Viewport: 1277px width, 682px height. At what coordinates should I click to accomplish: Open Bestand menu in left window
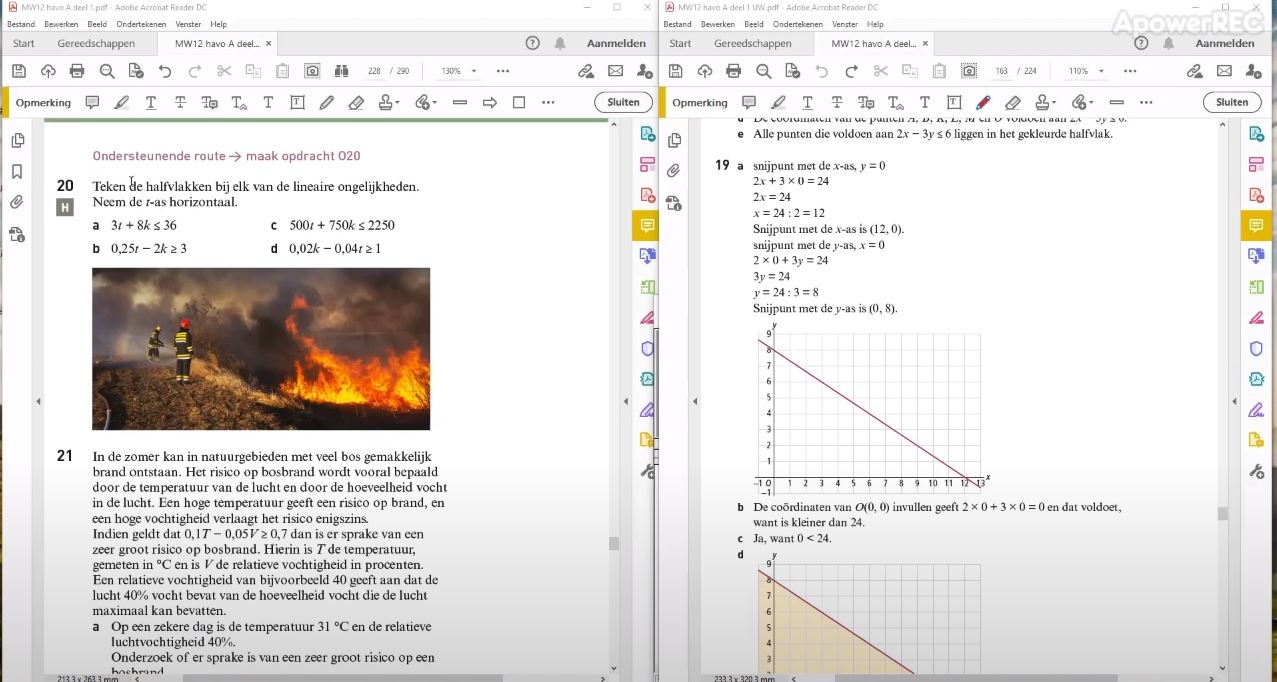click(x=21, y=24)
